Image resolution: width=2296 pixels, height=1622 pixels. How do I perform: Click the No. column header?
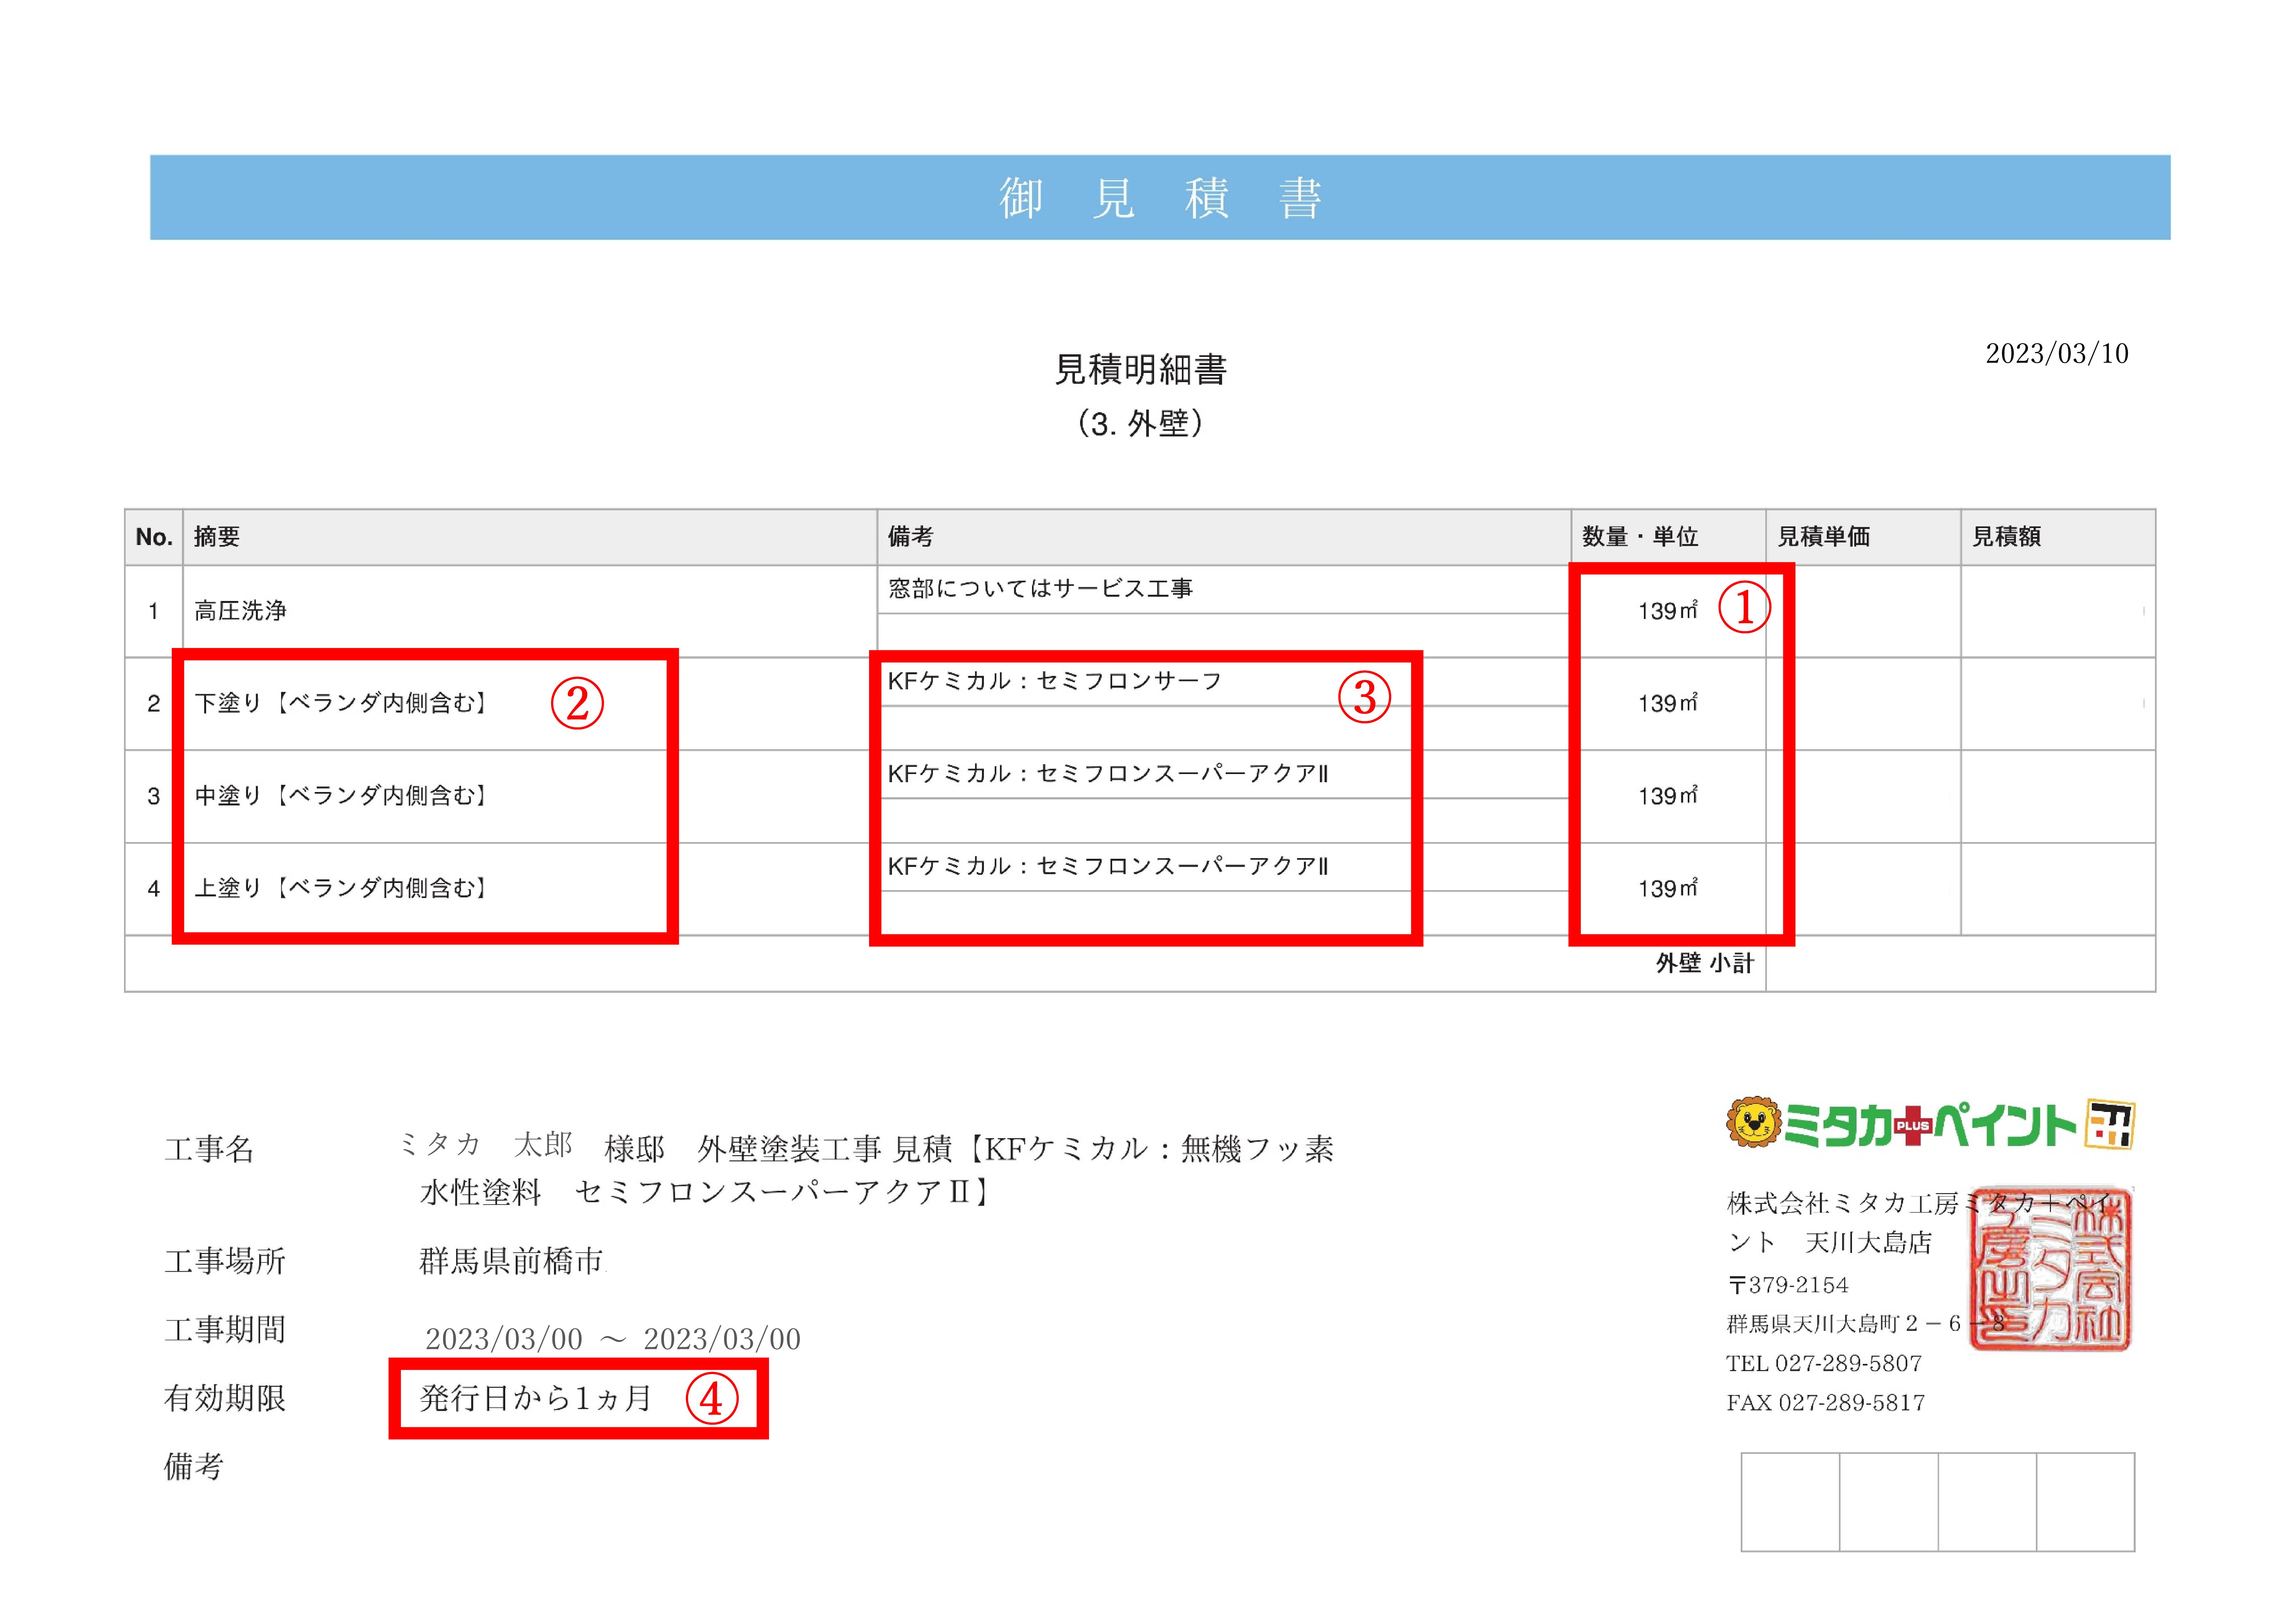[154, 537]
